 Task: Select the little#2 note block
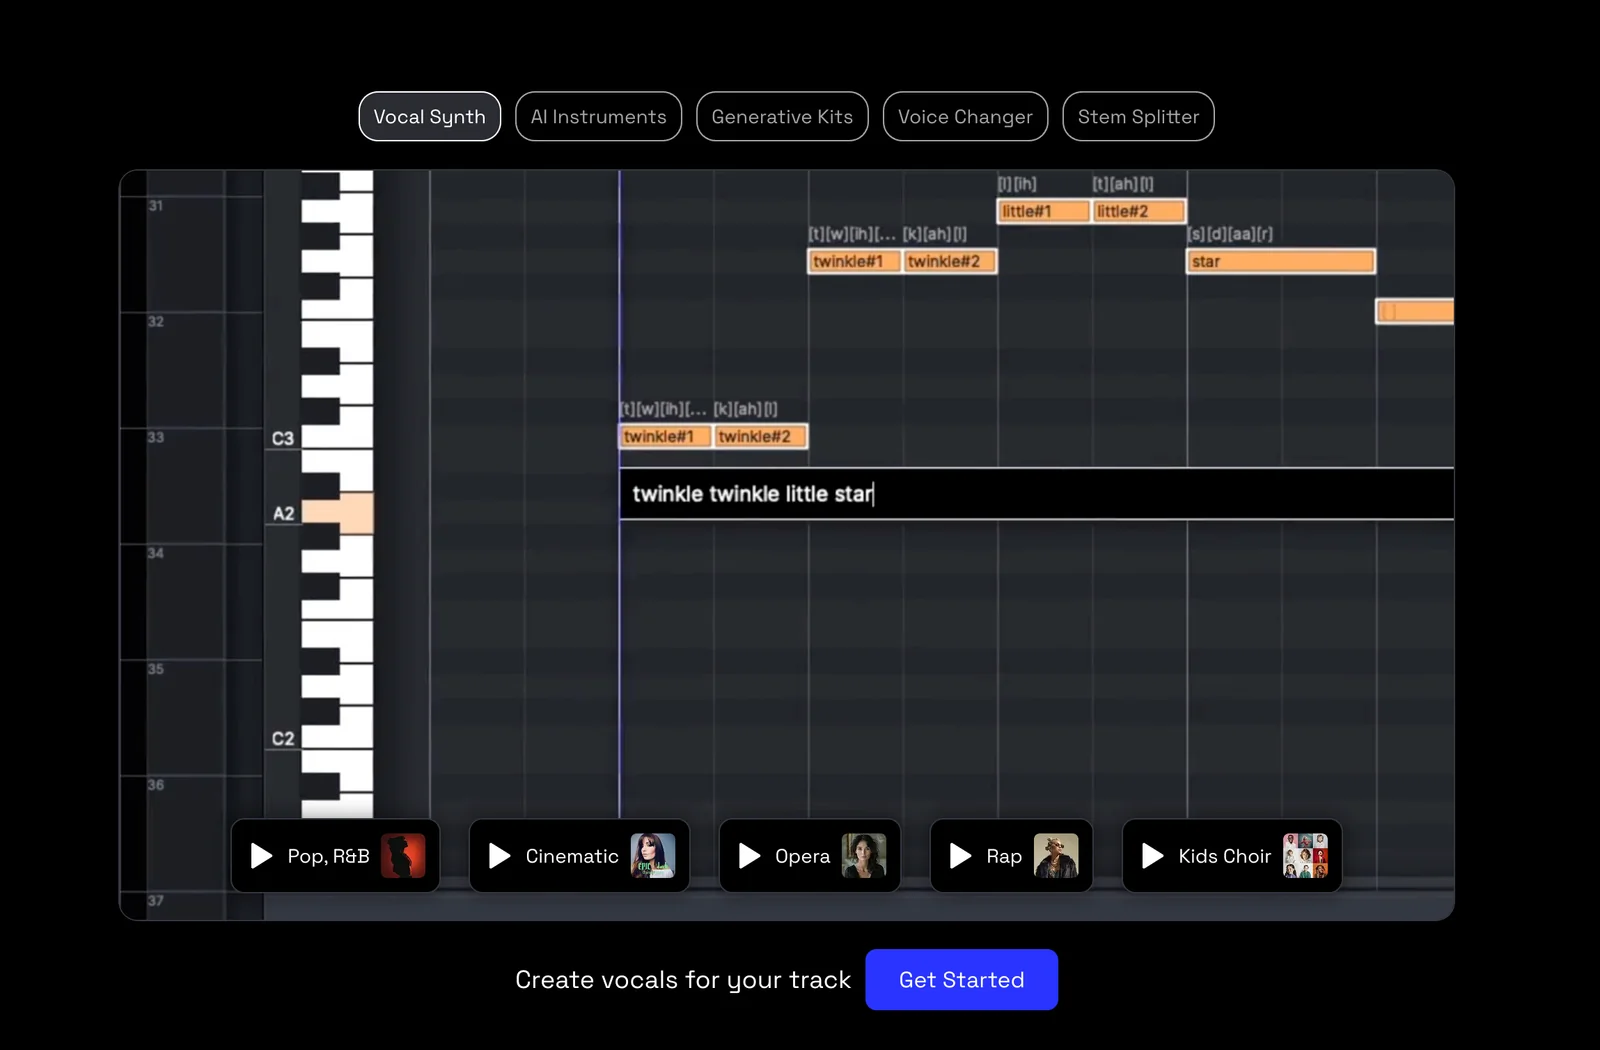pos(1138,211)
